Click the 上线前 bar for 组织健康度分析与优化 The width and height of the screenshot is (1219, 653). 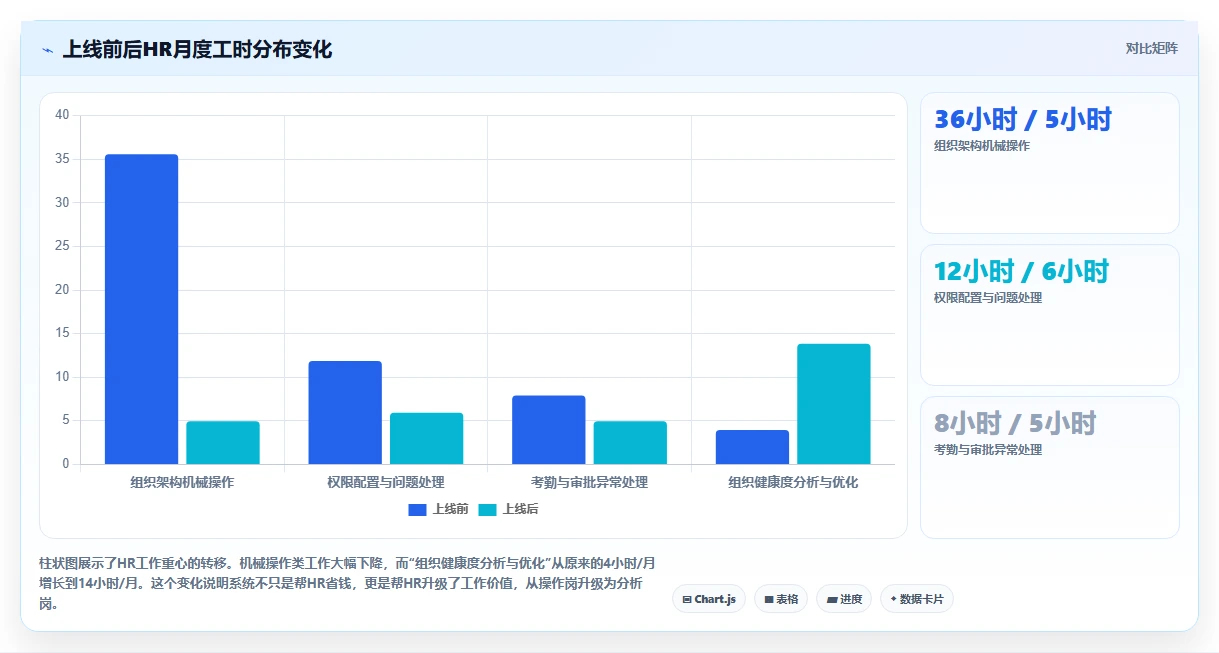pyautogui.click(x=752, y=447)
